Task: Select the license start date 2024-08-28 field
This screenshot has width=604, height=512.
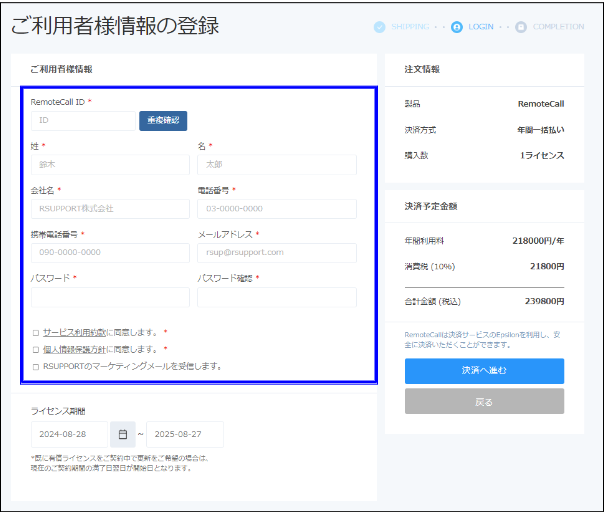Action: point(69,434)
